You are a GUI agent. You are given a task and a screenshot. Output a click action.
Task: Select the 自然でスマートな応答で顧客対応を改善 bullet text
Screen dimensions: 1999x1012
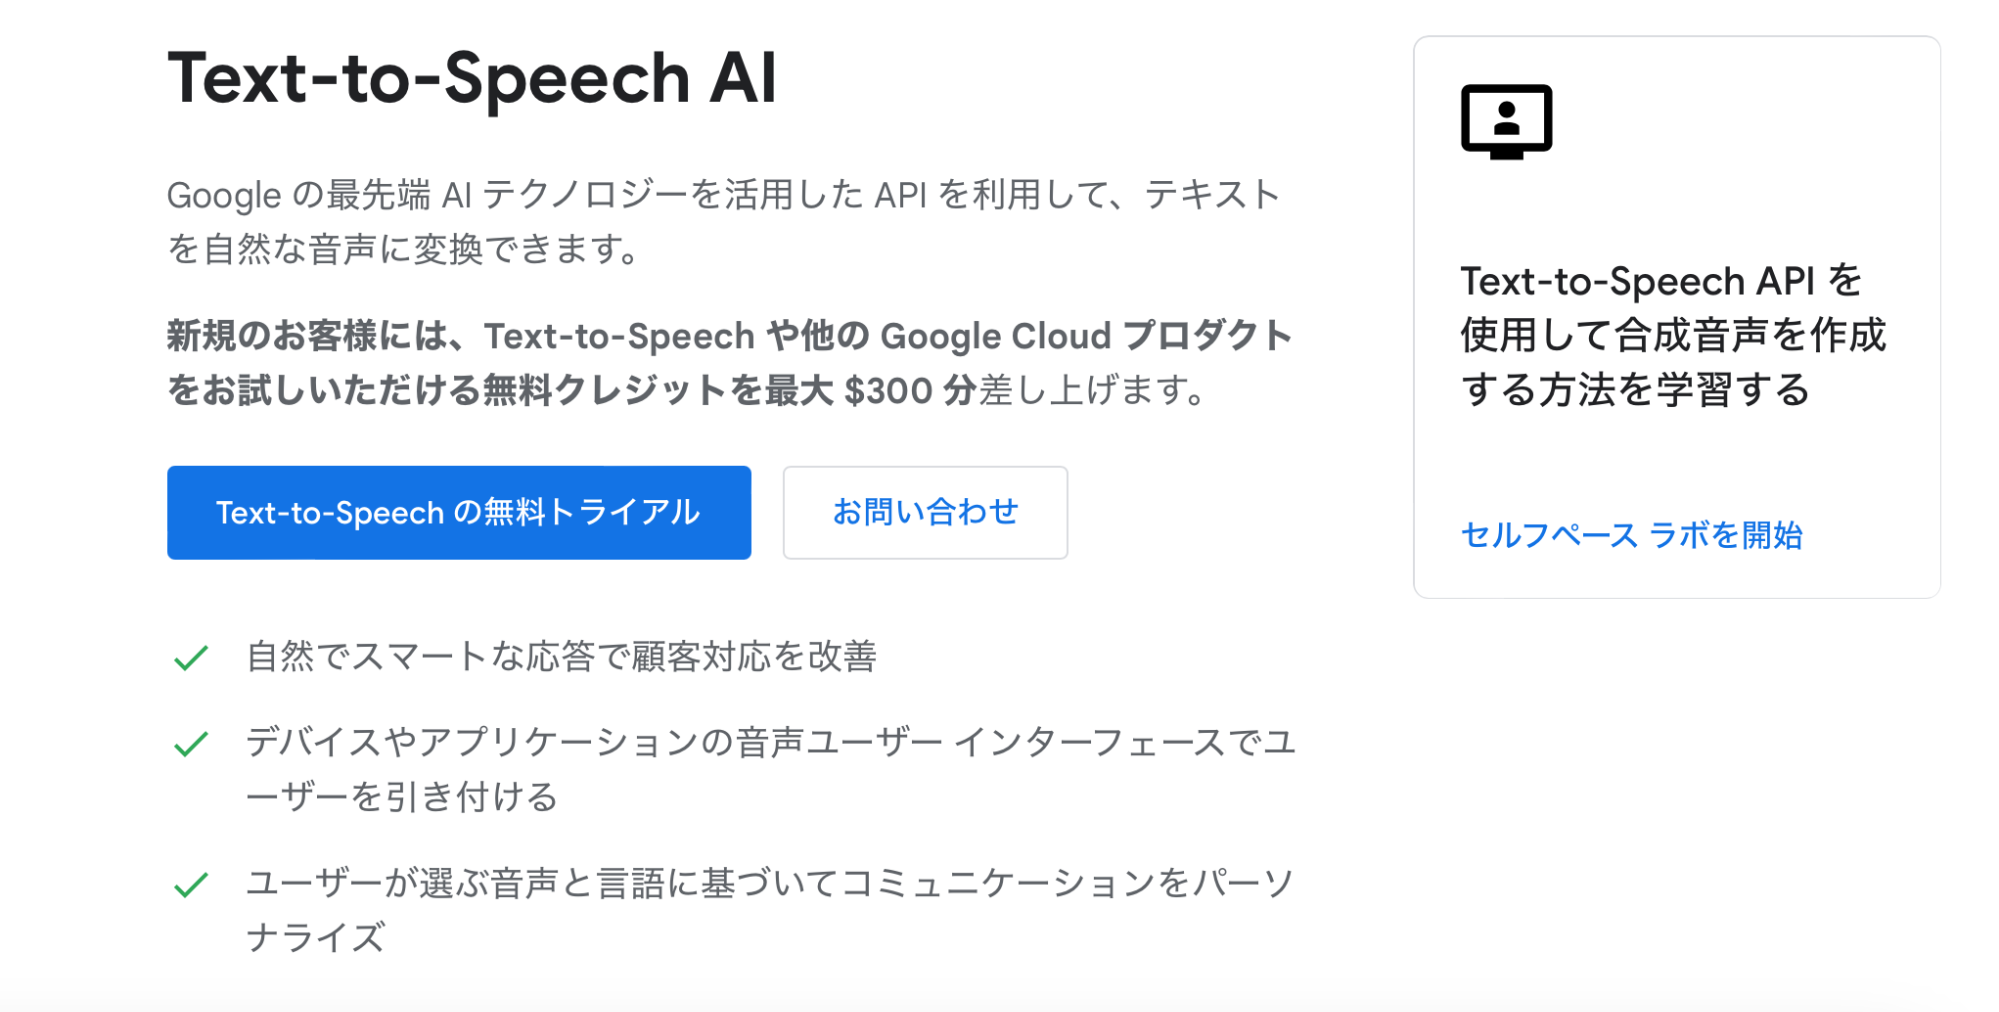coord(561,657)
